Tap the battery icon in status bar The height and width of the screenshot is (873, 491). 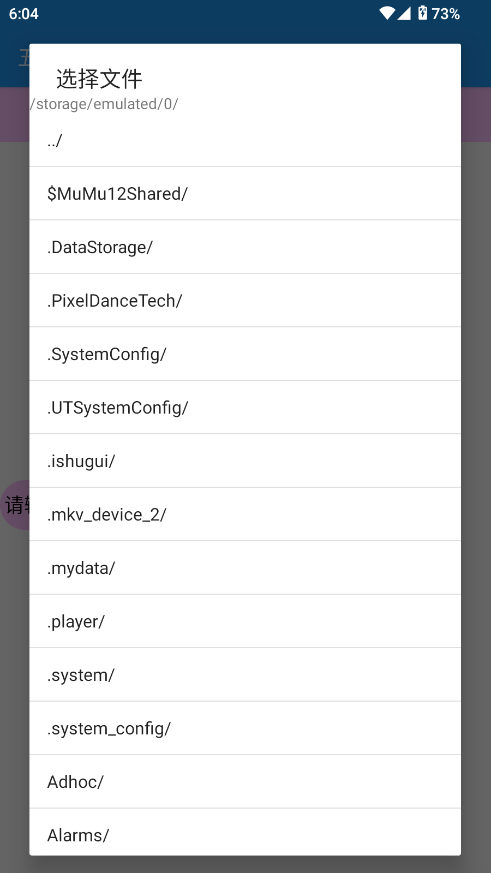423,13
